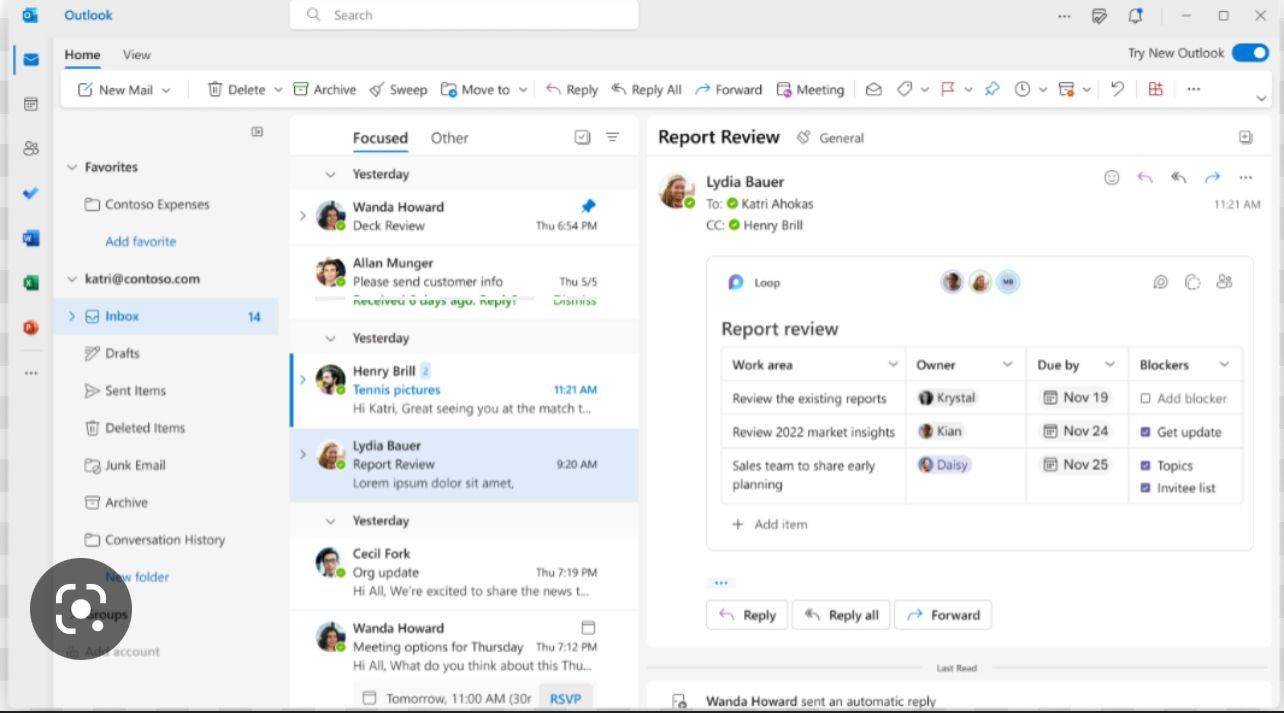1284x713 pixels.
Task: Open the To Do checkmark app
Action: click(x=31, y=194)
